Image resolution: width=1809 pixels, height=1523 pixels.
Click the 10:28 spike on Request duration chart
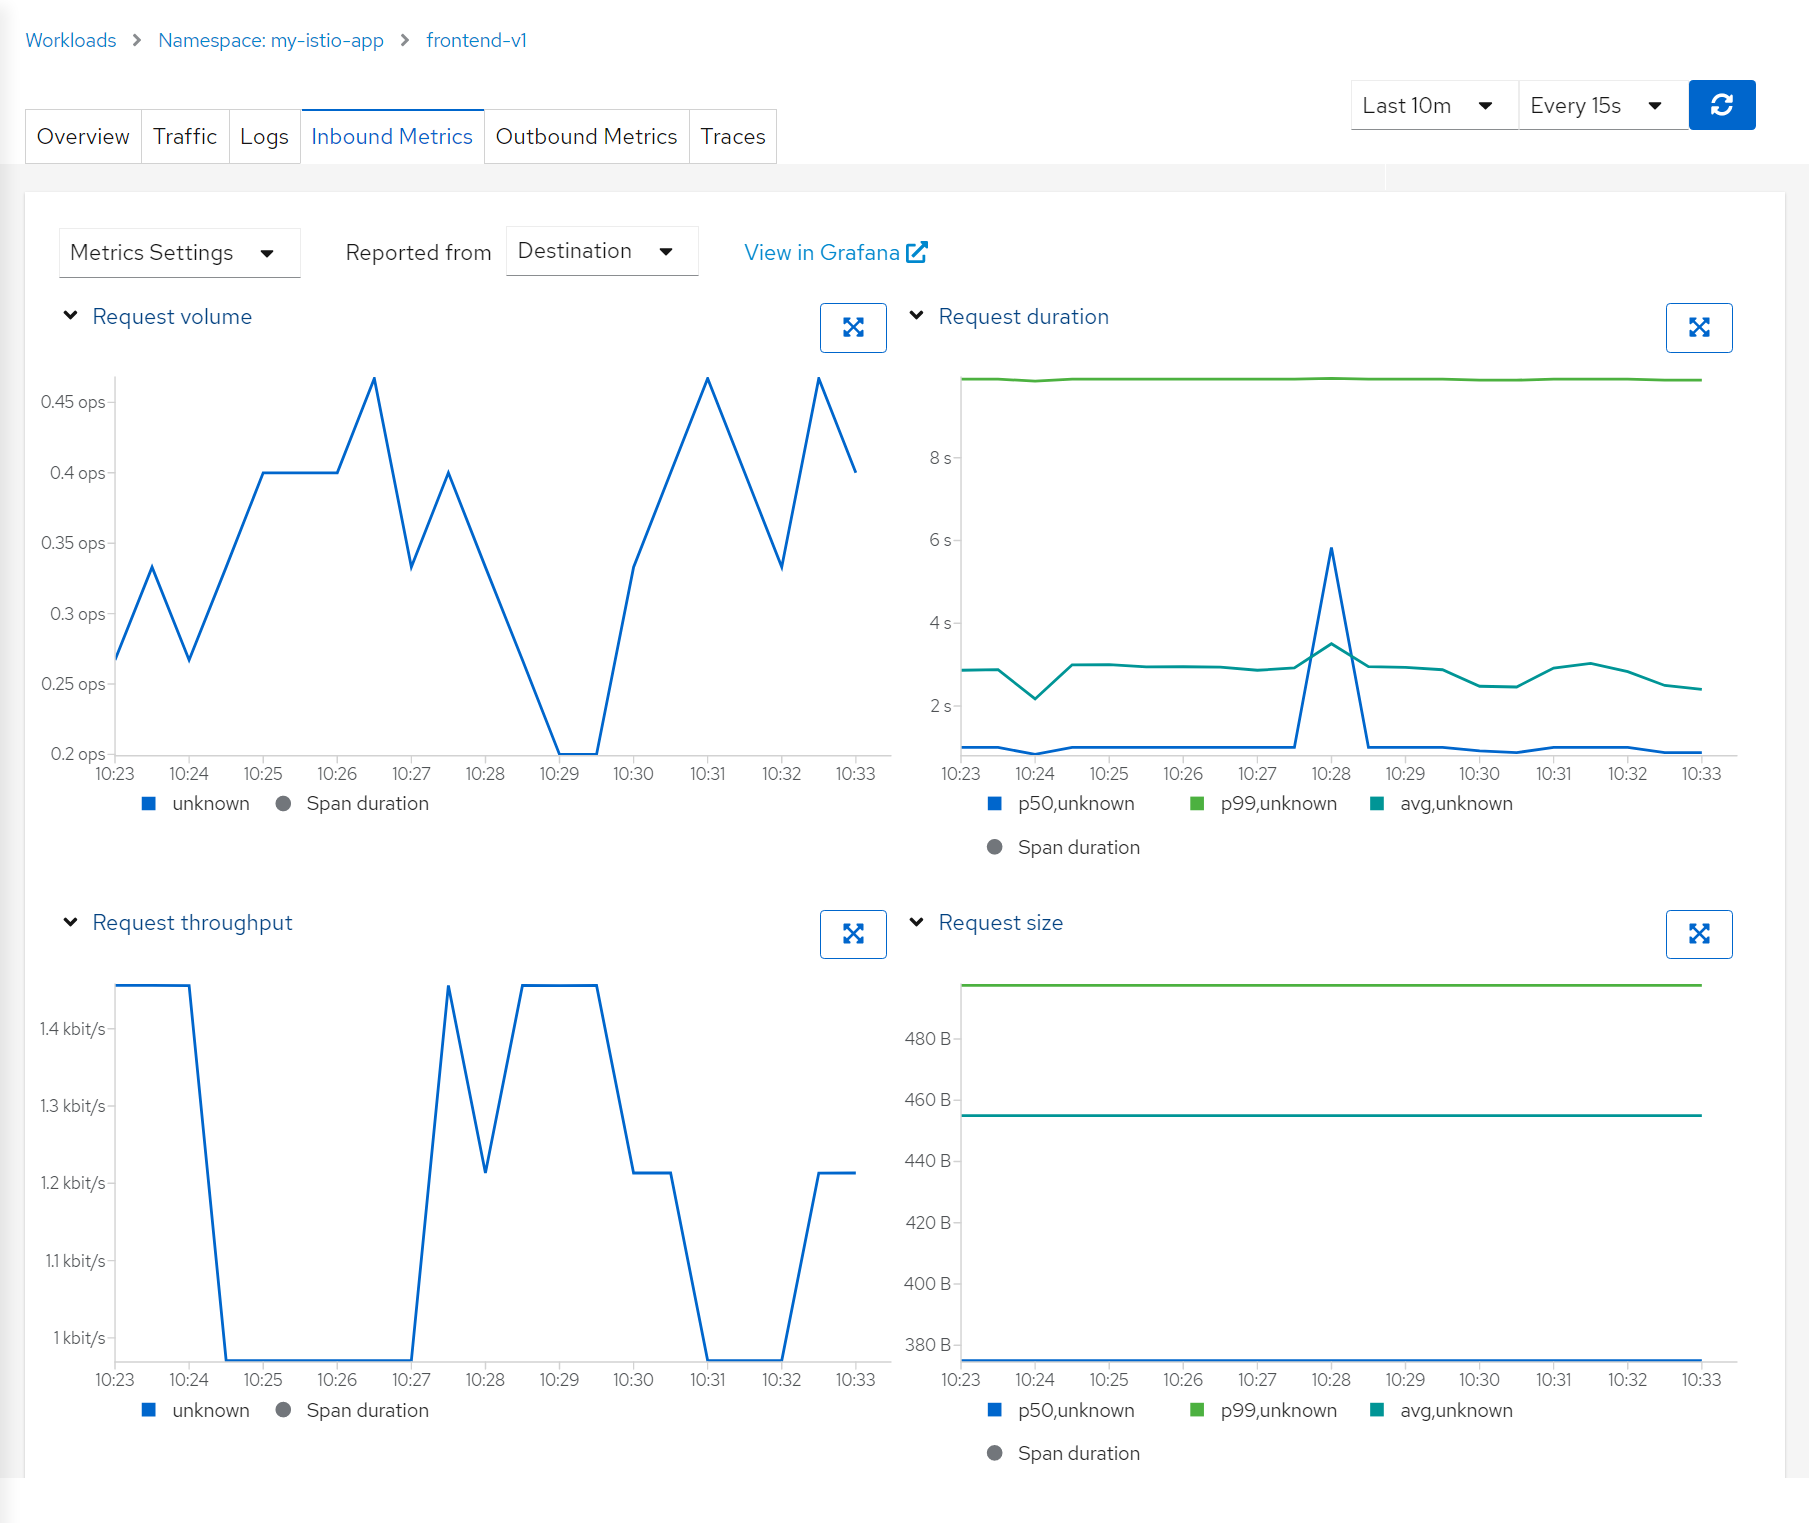(1331, 548)
